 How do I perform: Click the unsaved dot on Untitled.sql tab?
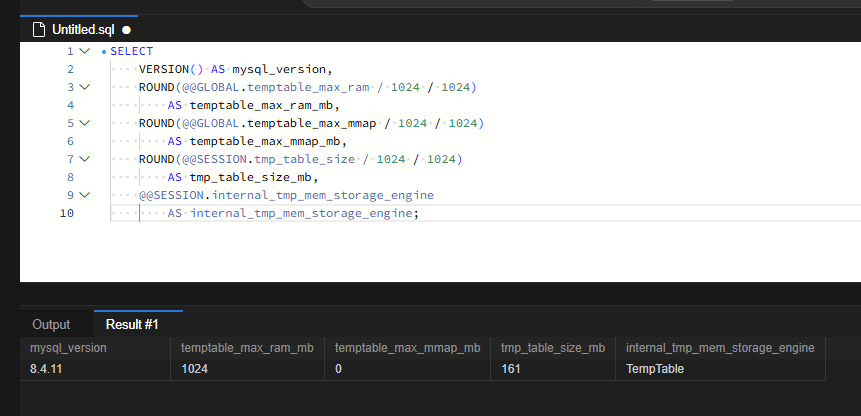126,30
